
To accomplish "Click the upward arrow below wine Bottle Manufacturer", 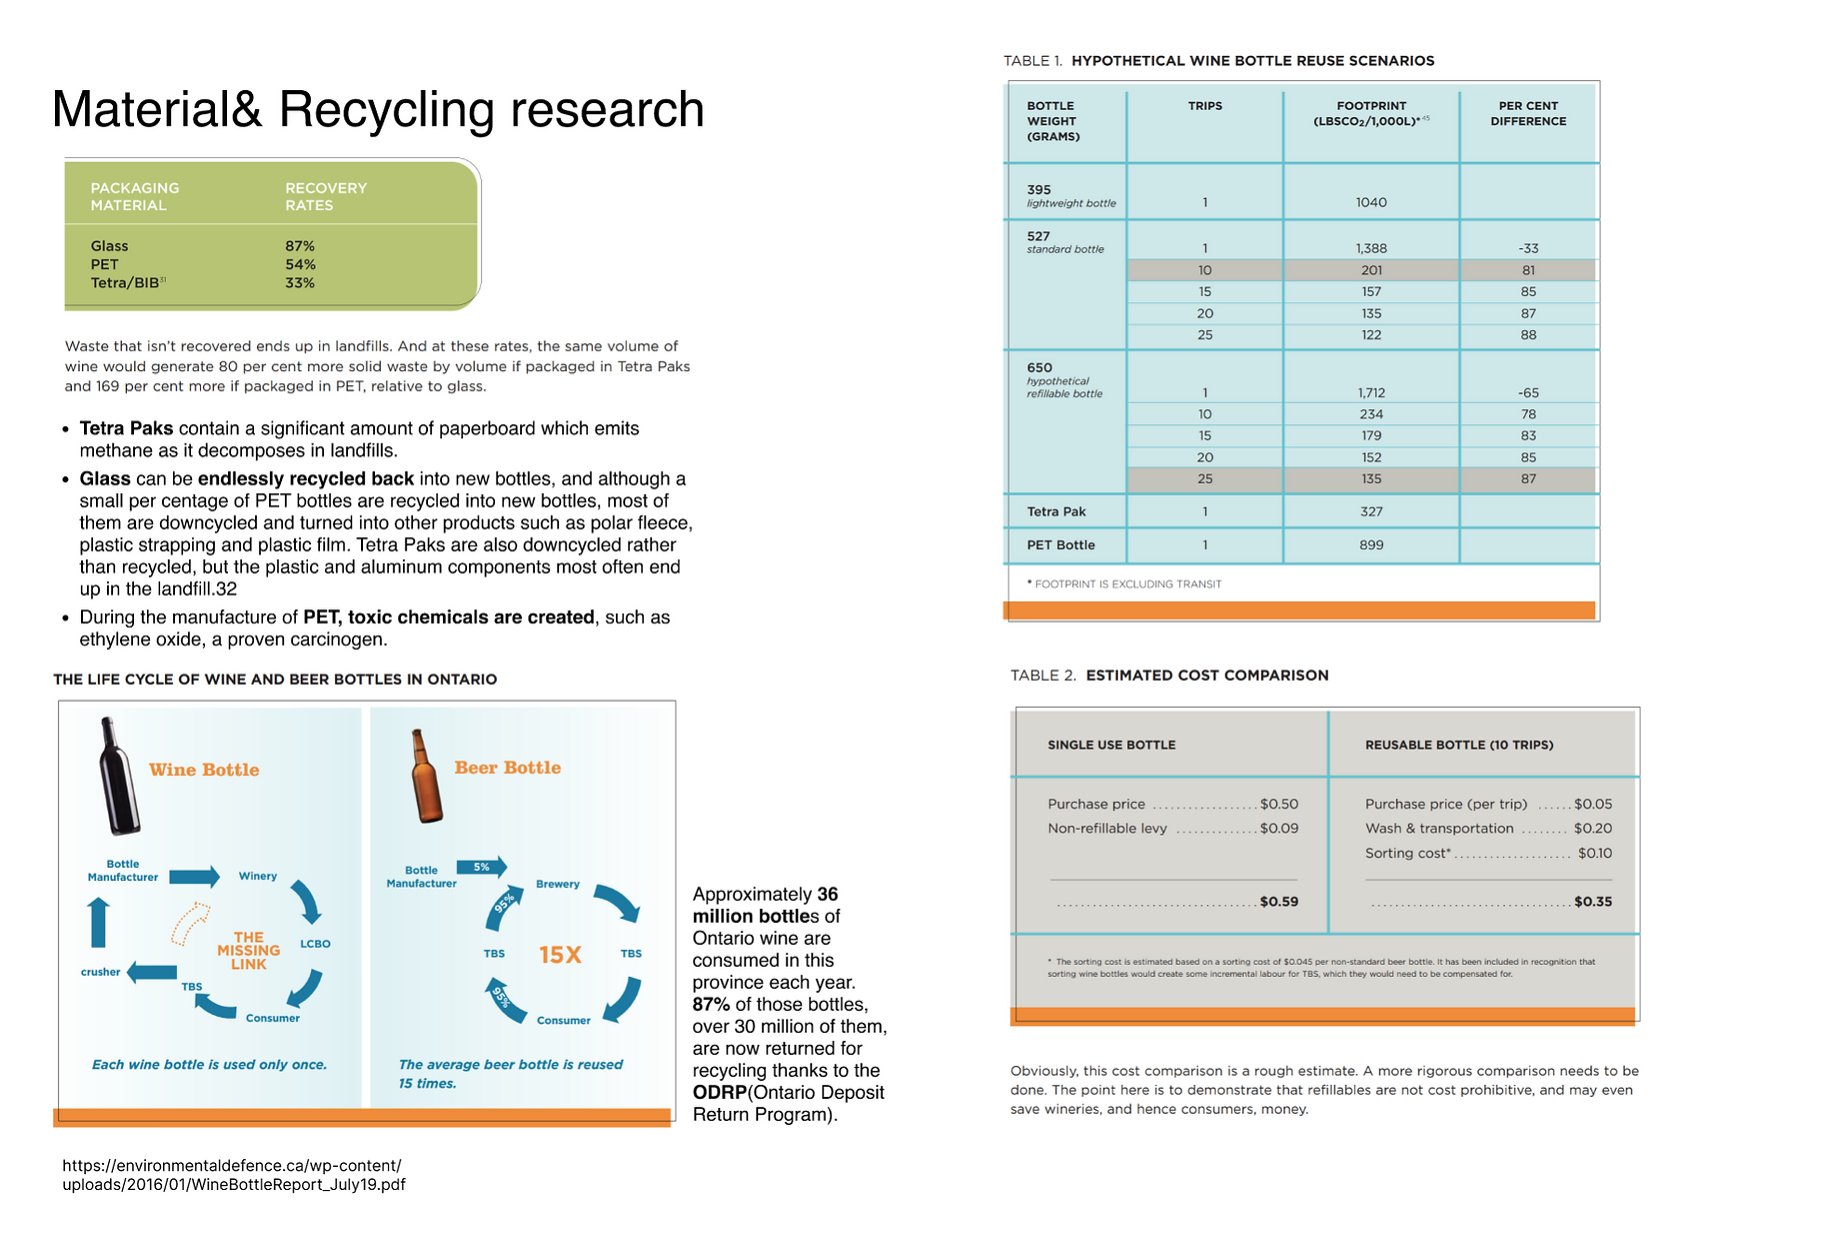I will coord(98,922).
